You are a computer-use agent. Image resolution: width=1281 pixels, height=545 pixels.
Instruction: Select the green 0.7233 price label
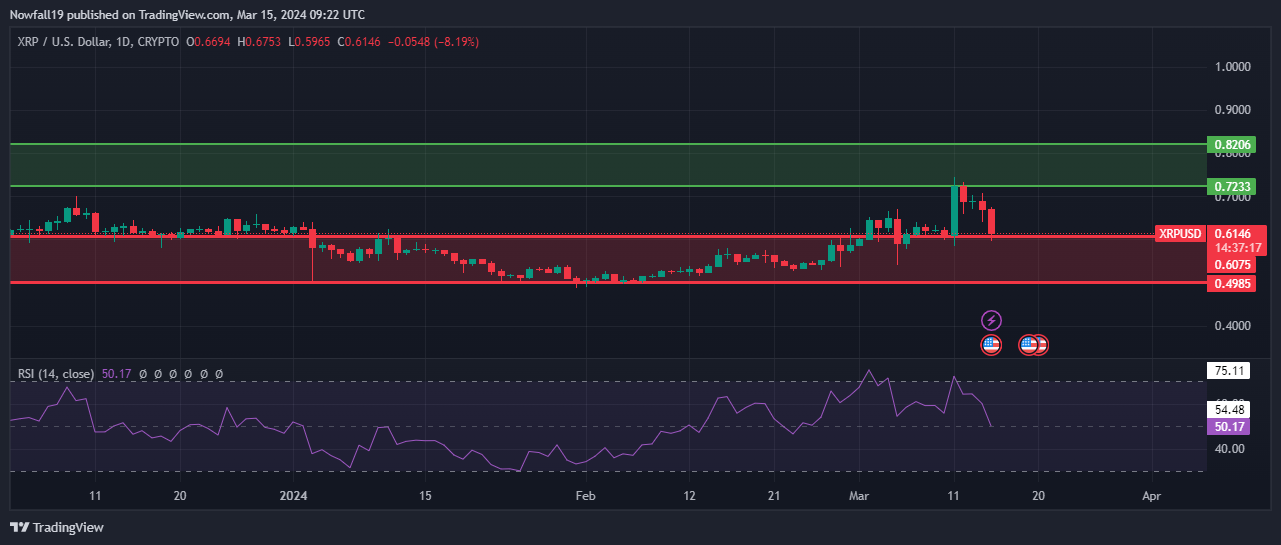[1233, 187]
